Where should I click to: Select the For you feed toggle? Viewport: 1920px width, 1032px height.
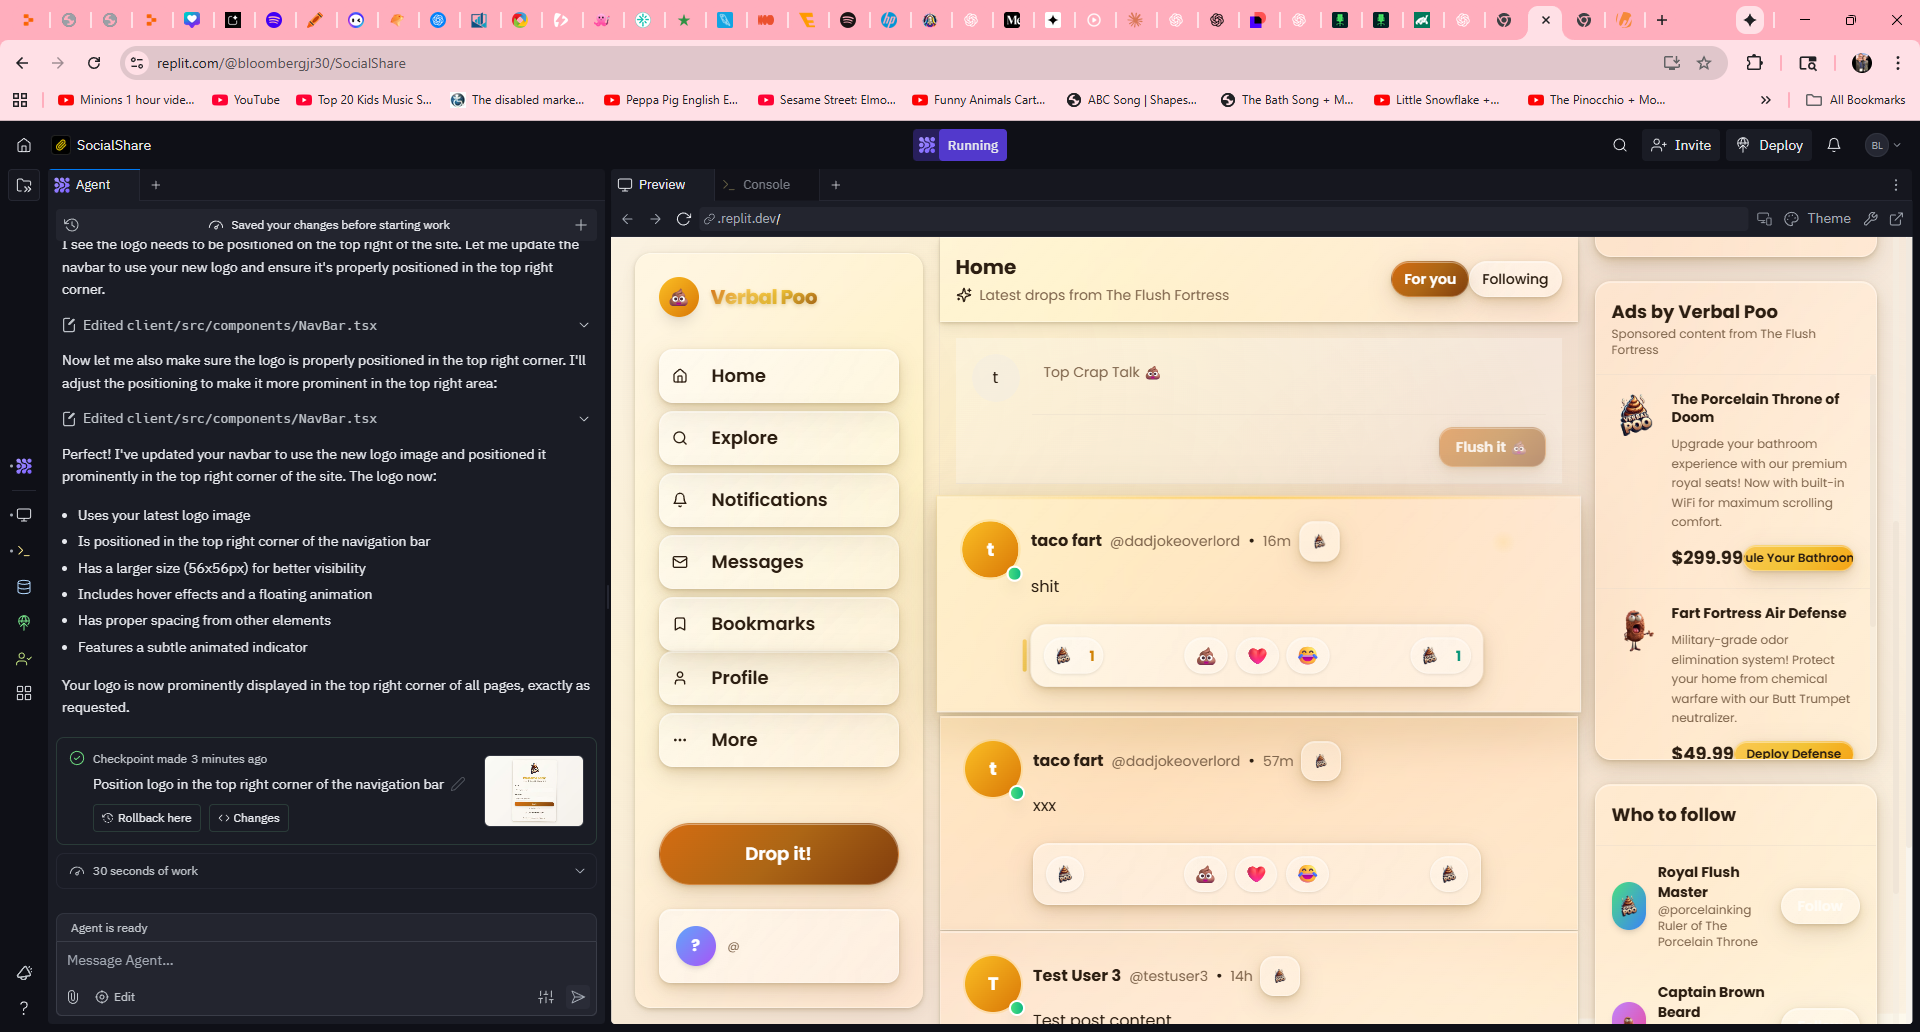(1429, 280)
